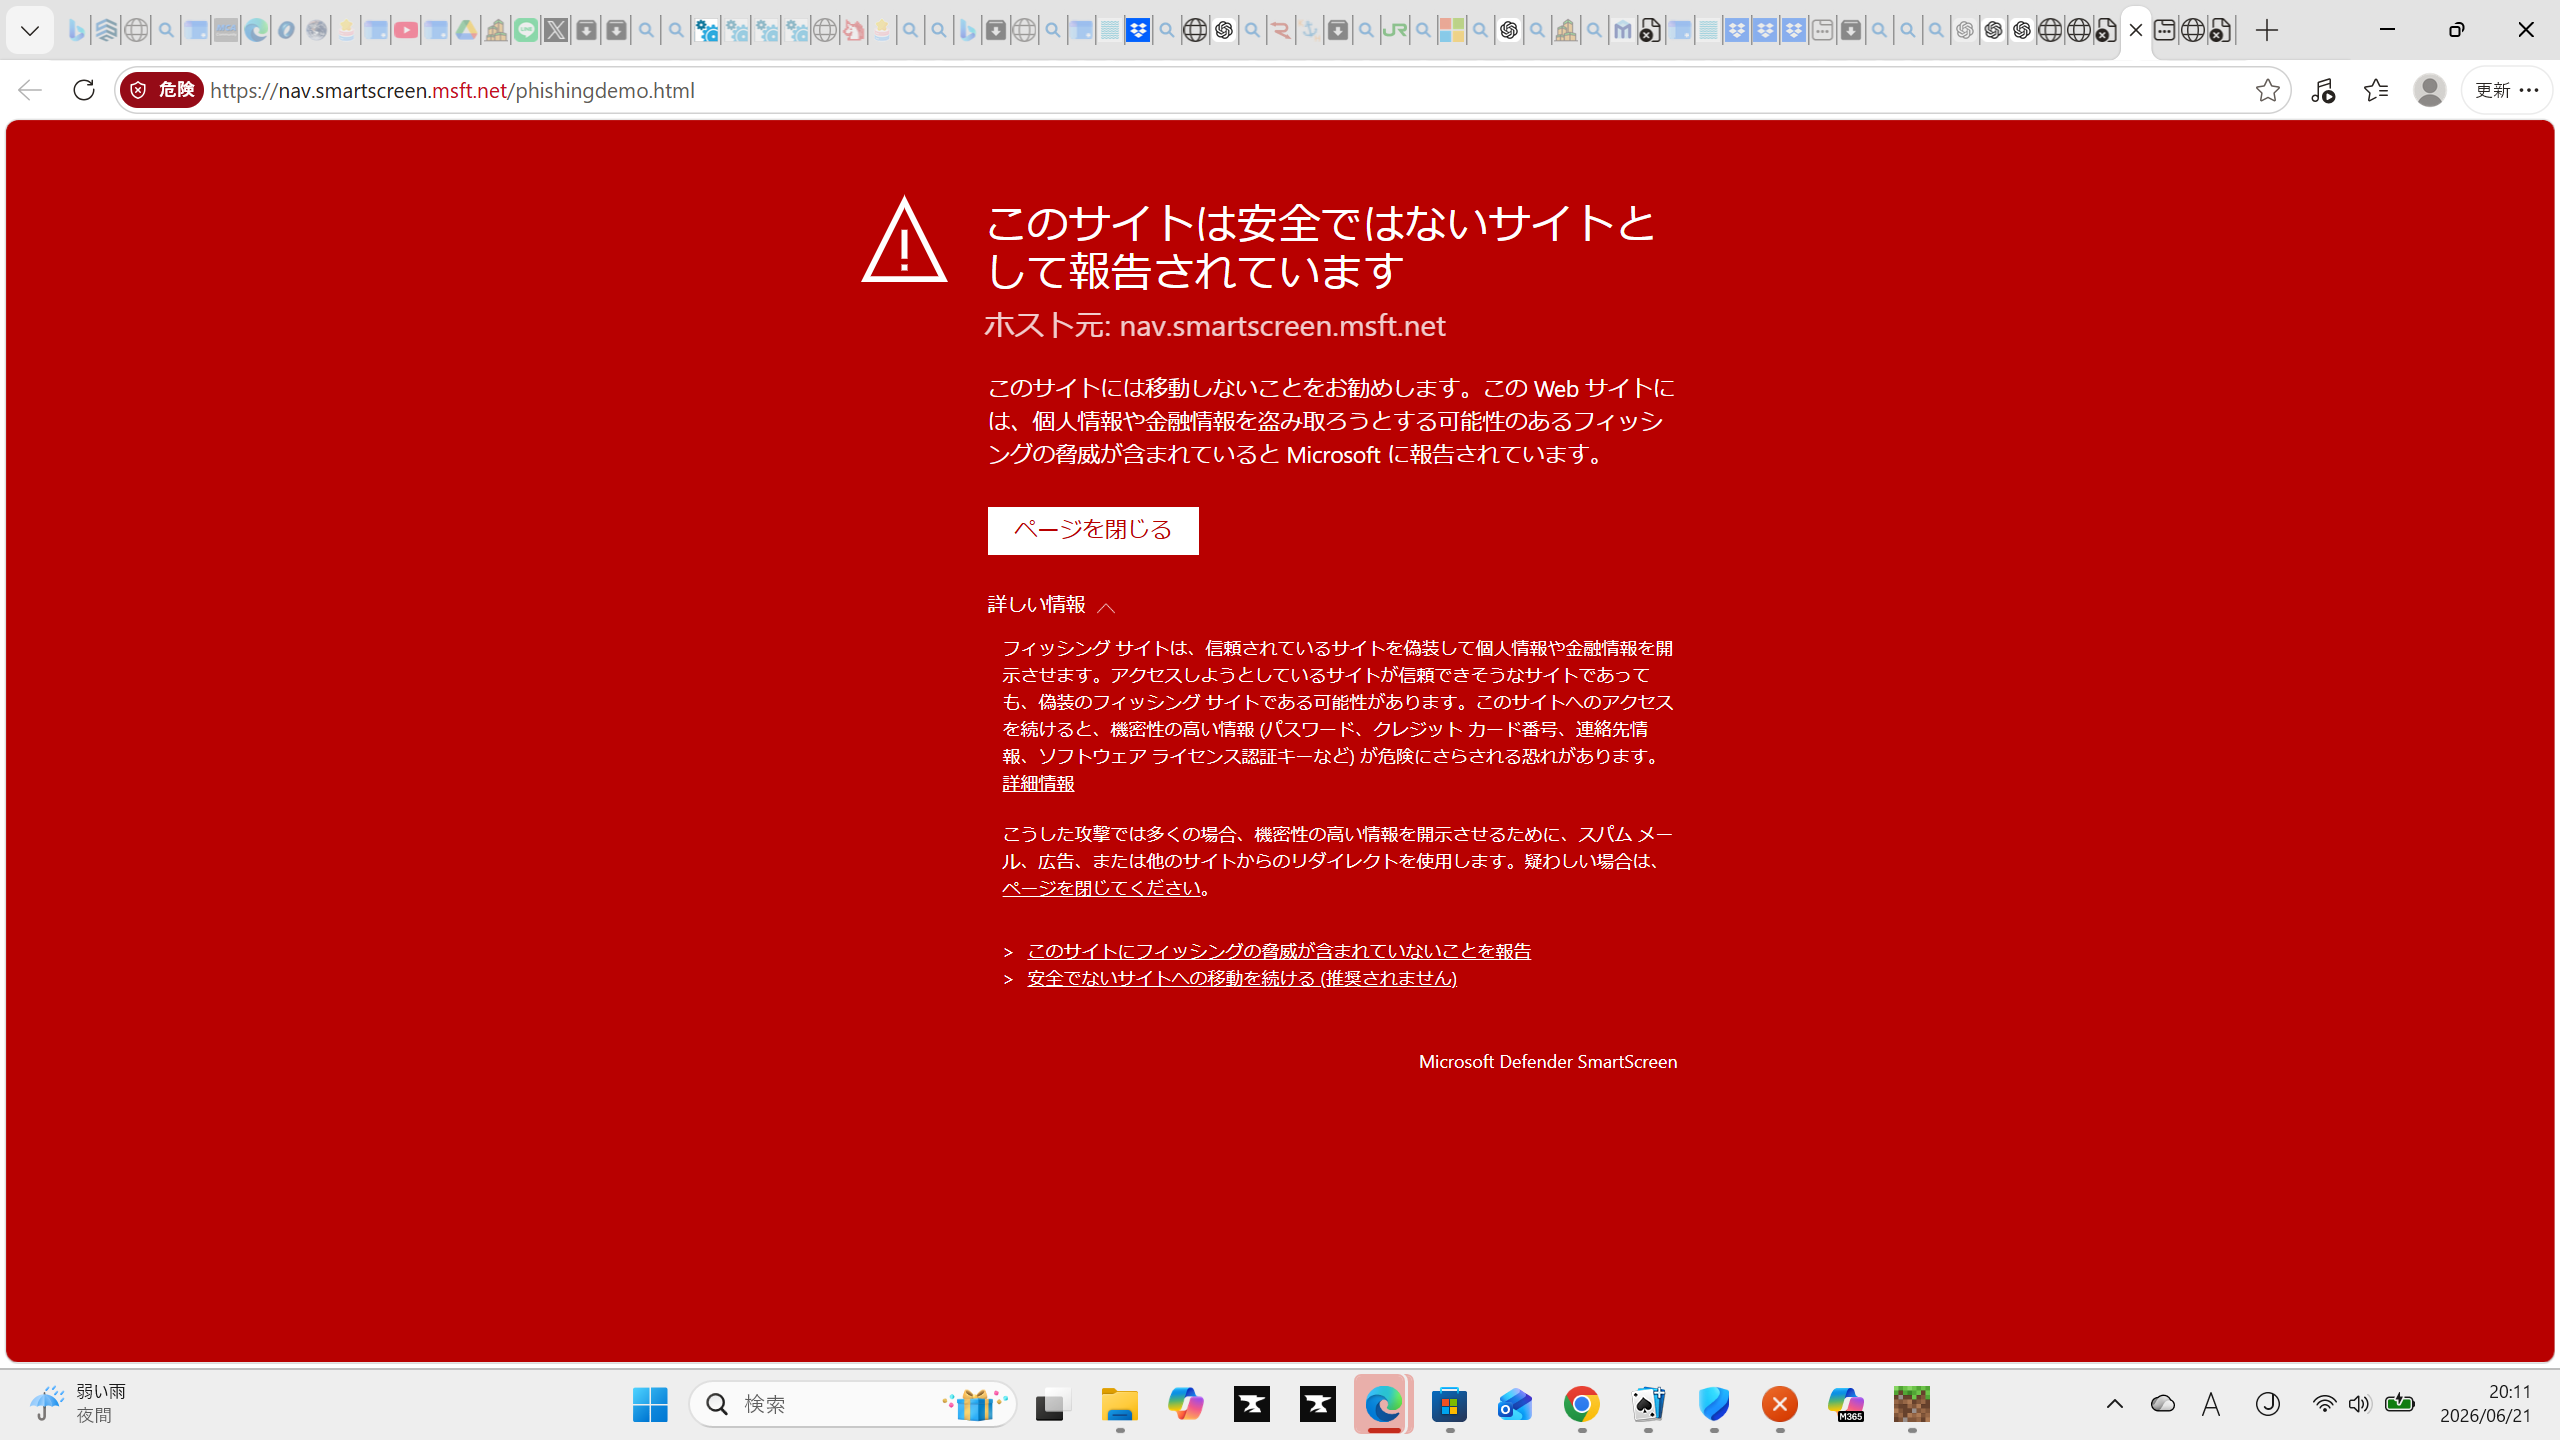
Task: Open the battery status tray icon
Action: (x=2399, y=1404)
